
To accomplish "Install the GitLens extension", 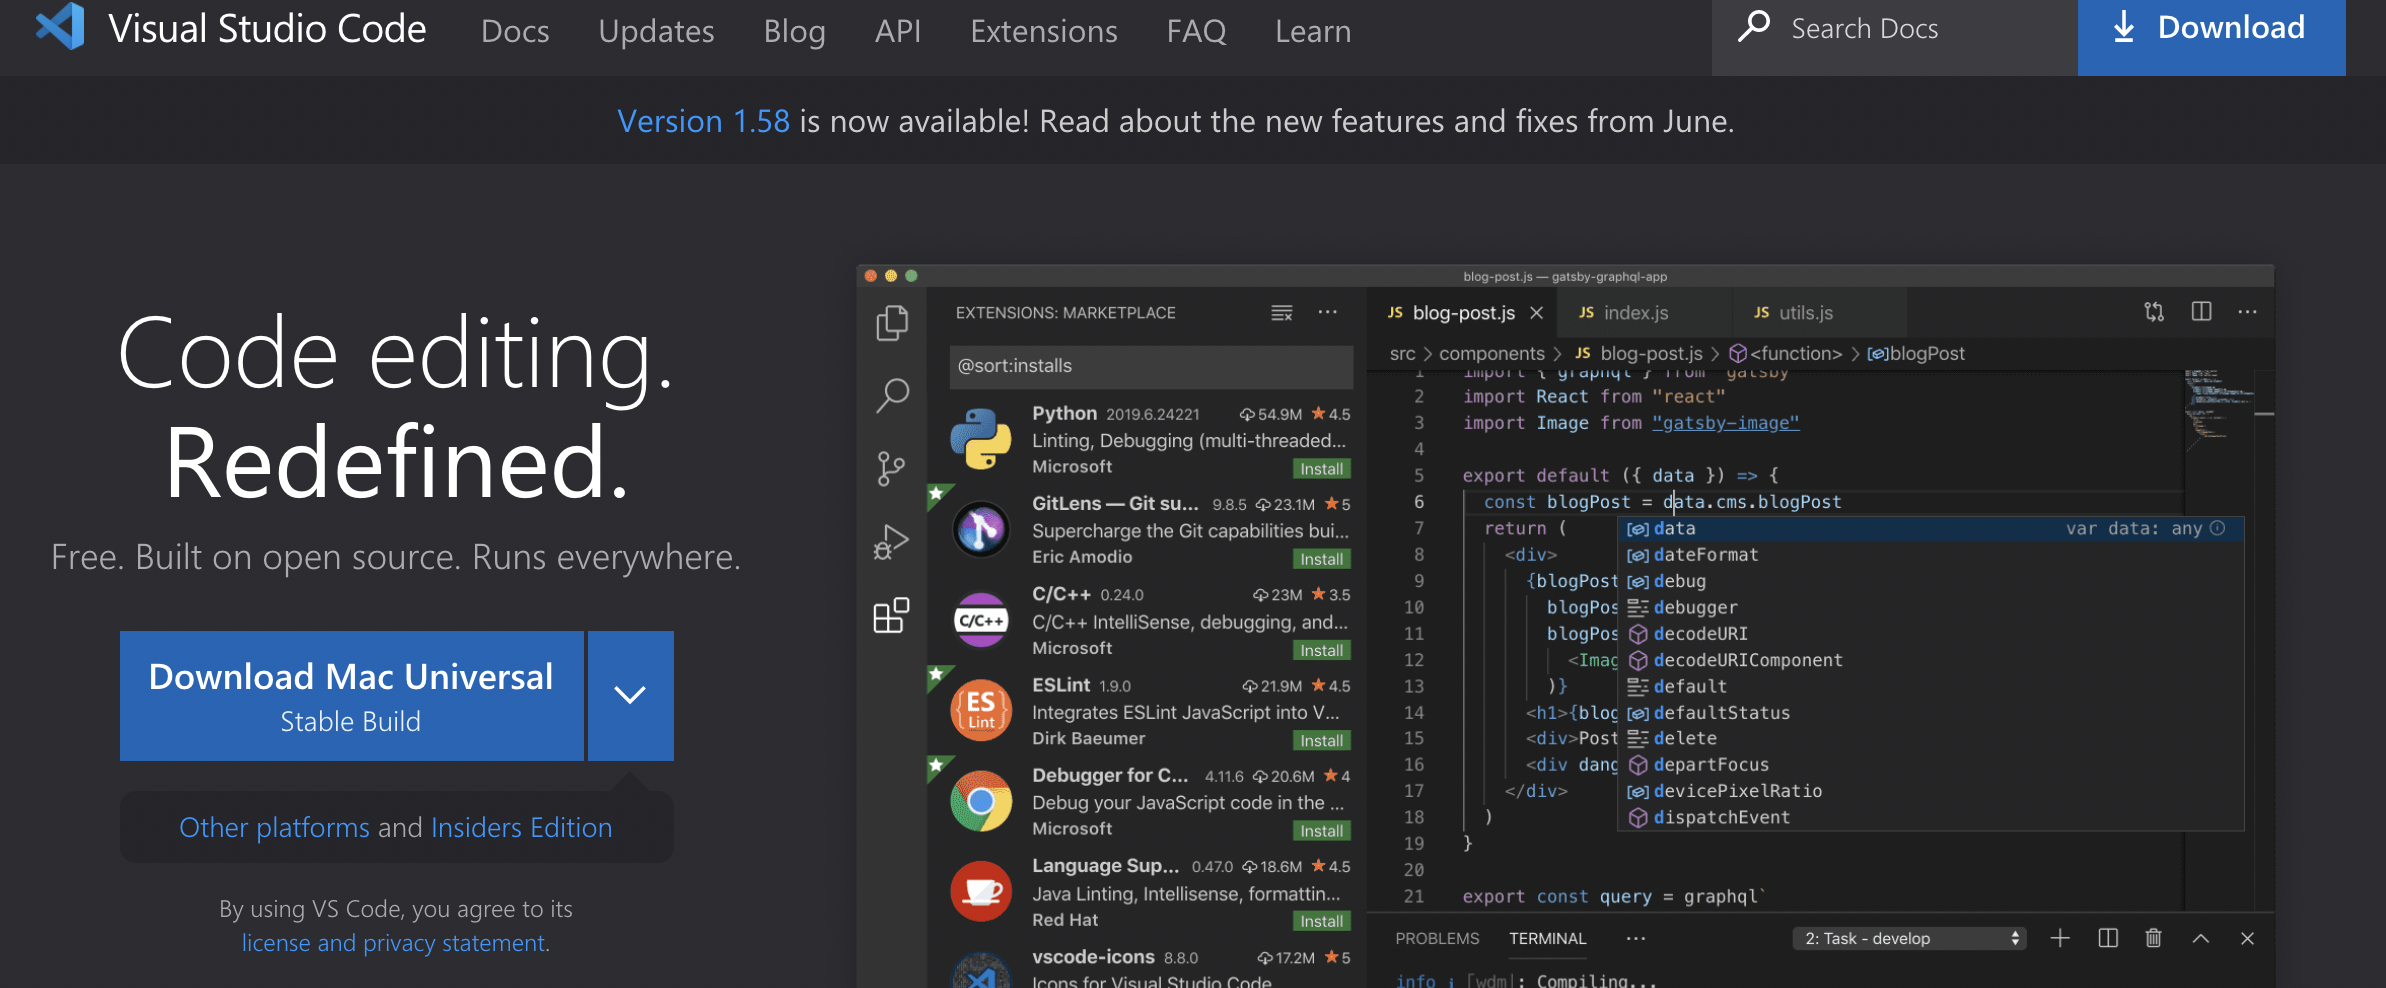I will click(x=1322, y=559).
